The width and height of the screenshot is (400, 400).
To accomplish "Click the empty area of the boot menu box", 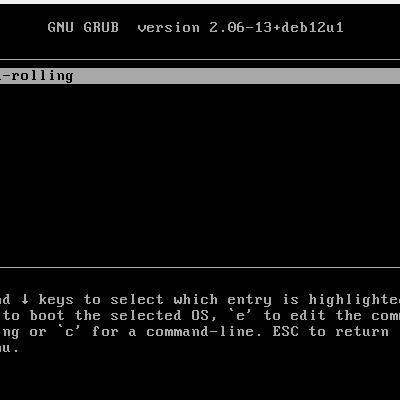I will click(200, 175).
